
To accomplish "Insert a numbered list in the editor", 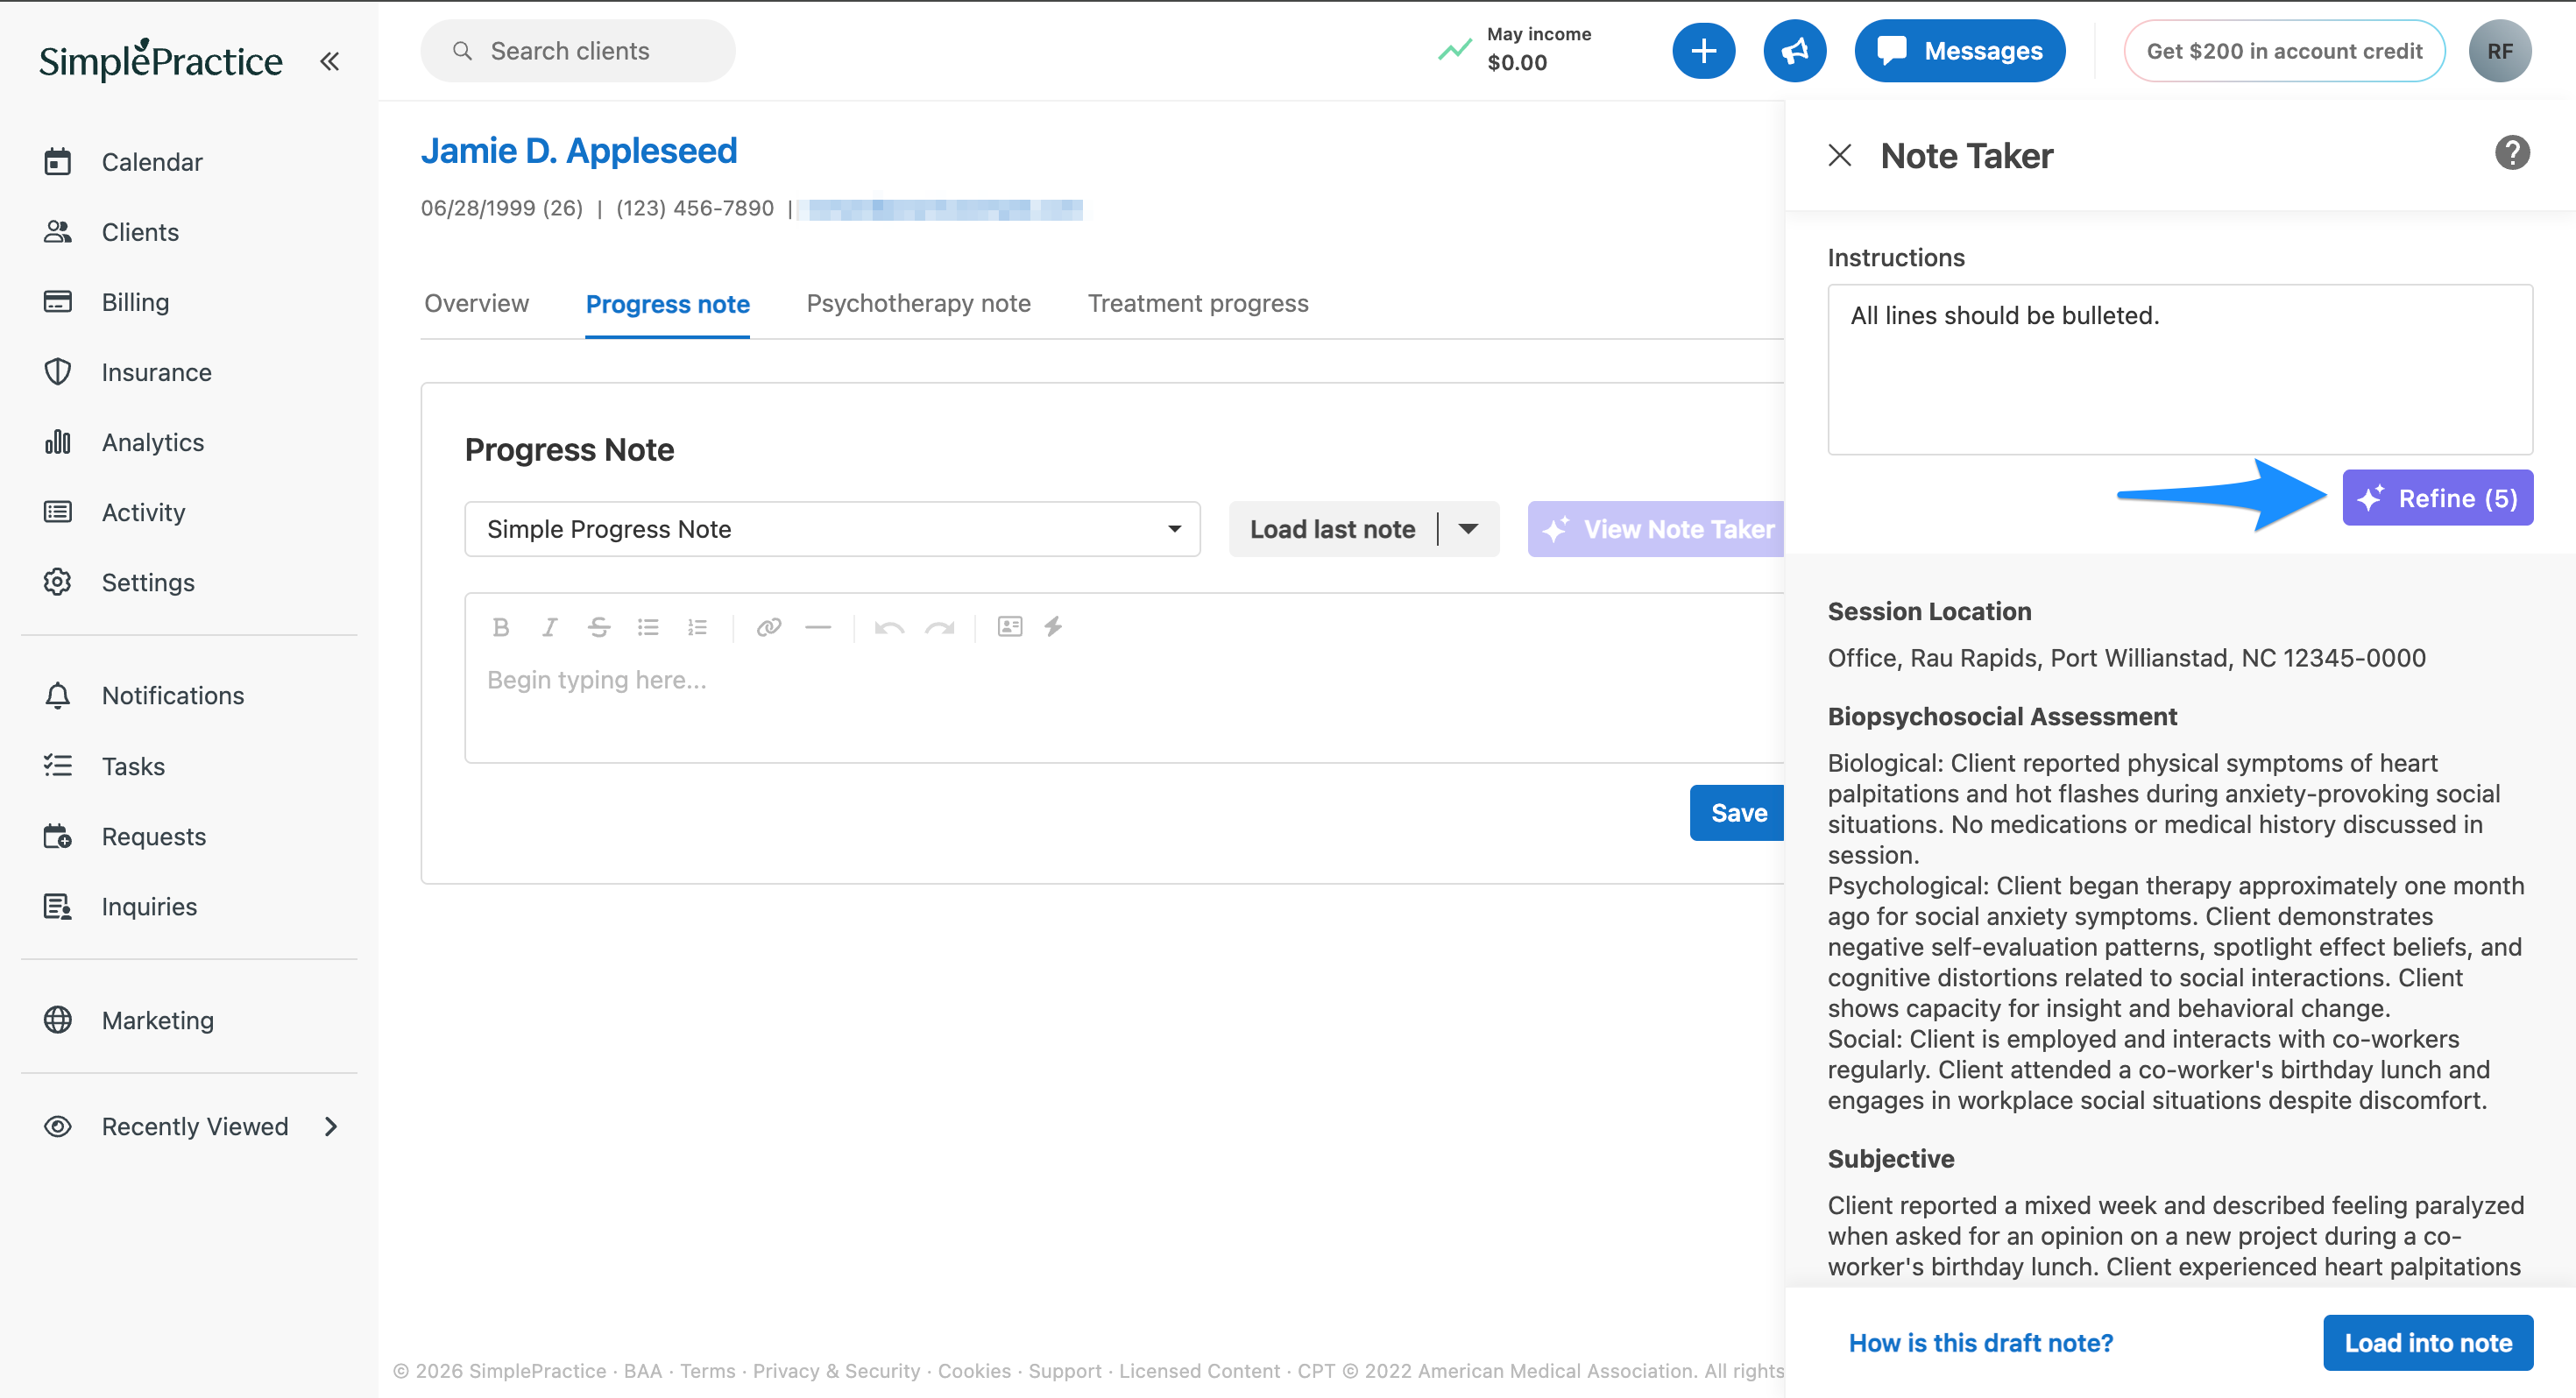I will click(x=697, y=627).
